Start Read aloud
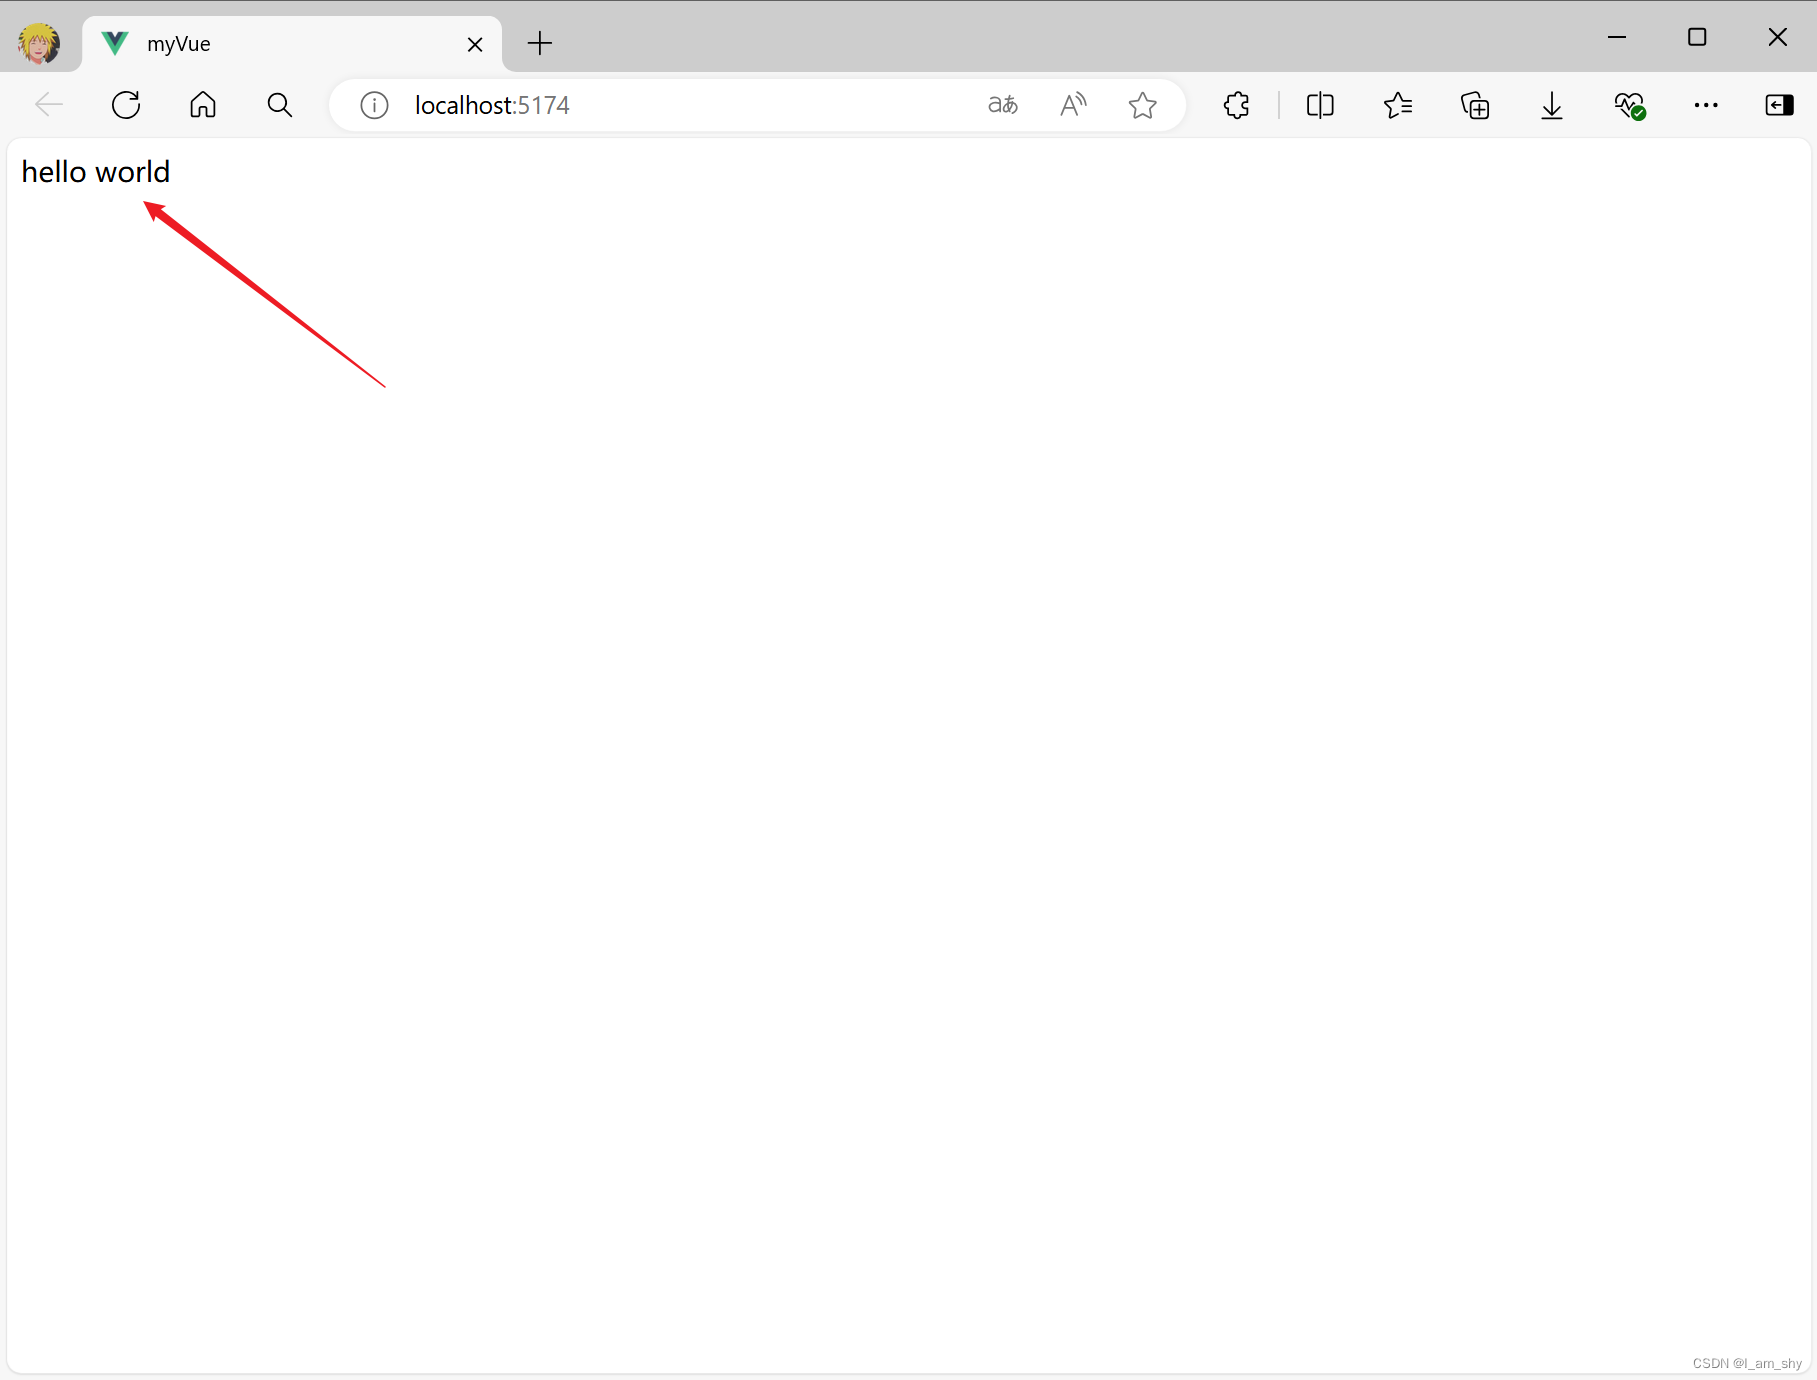1817x1380 pixels. pyautogui.click(x=1073, y=105)
